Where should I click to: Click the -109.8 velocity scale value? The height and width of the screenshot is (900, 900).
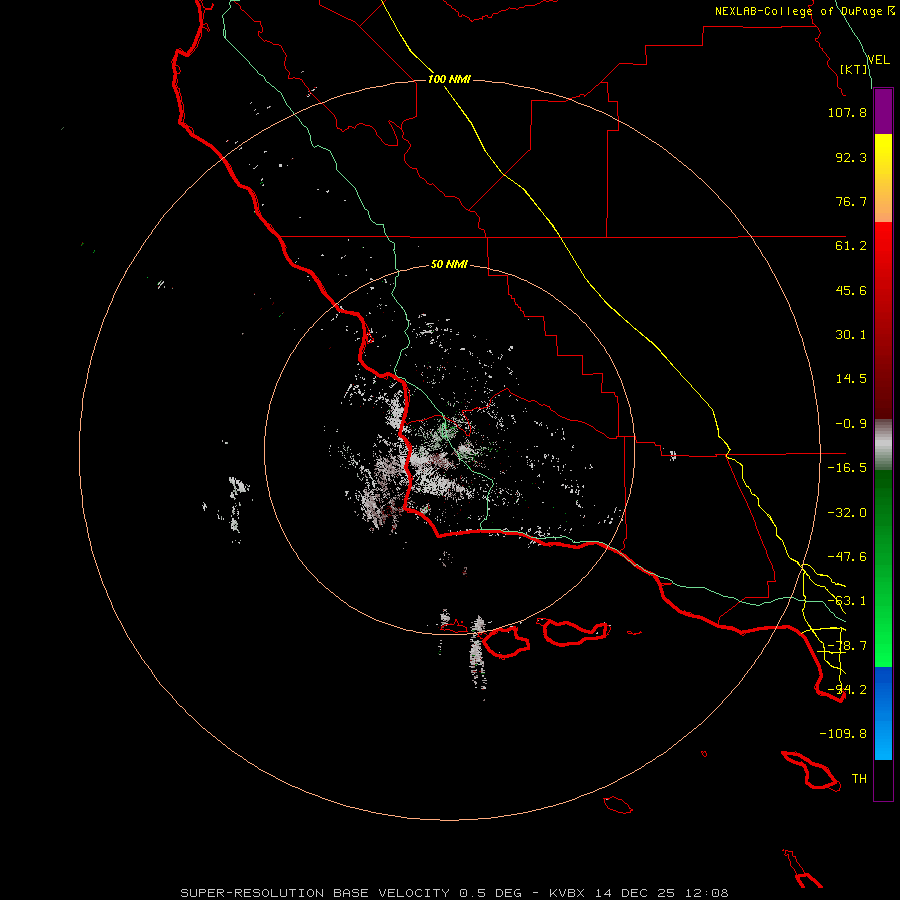coord(843,734)
